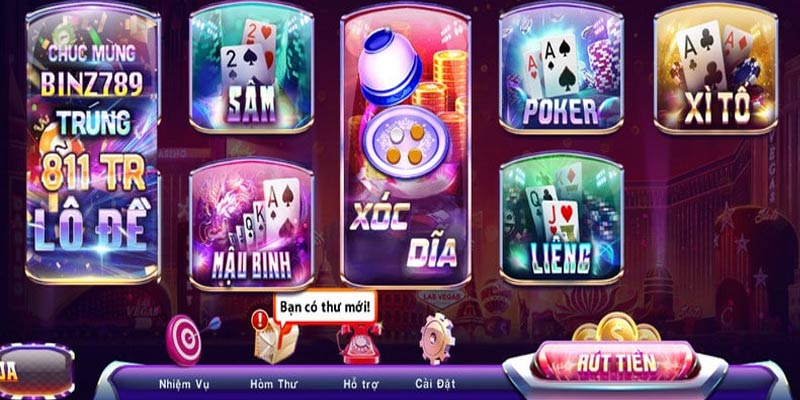Select the Nhiệm Vụ menu label
This screenshot has height=400, width=800.
click(184, 384)
